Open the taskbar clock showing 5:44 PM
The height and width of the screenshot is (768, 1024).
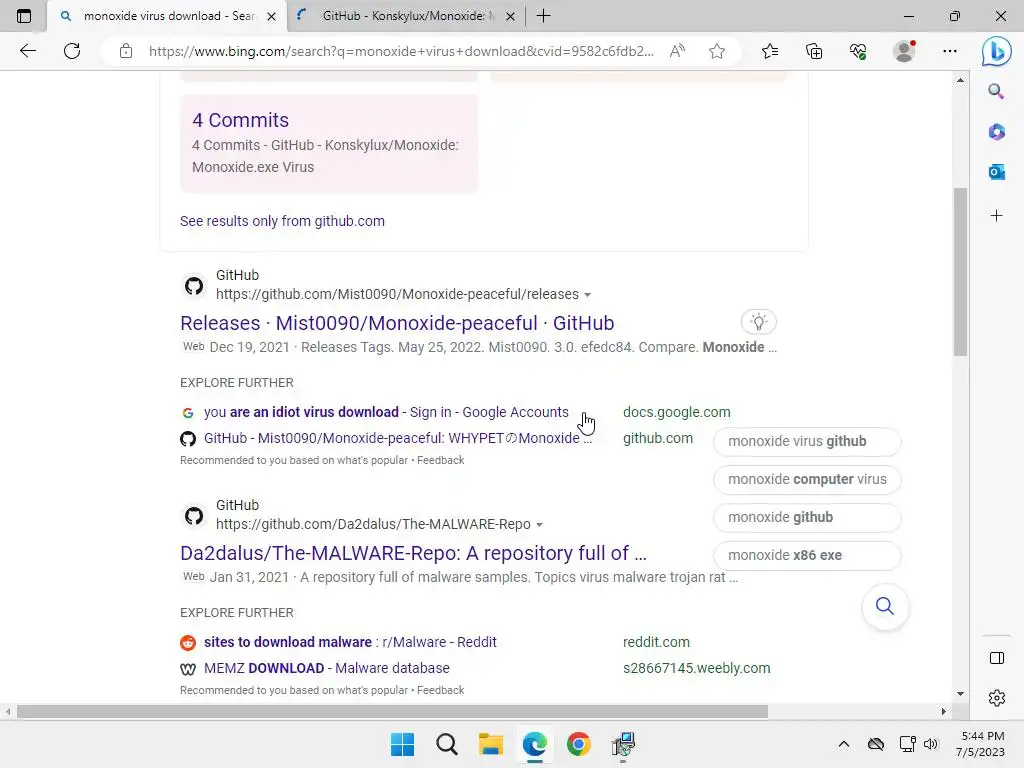(x=981, y=744)
